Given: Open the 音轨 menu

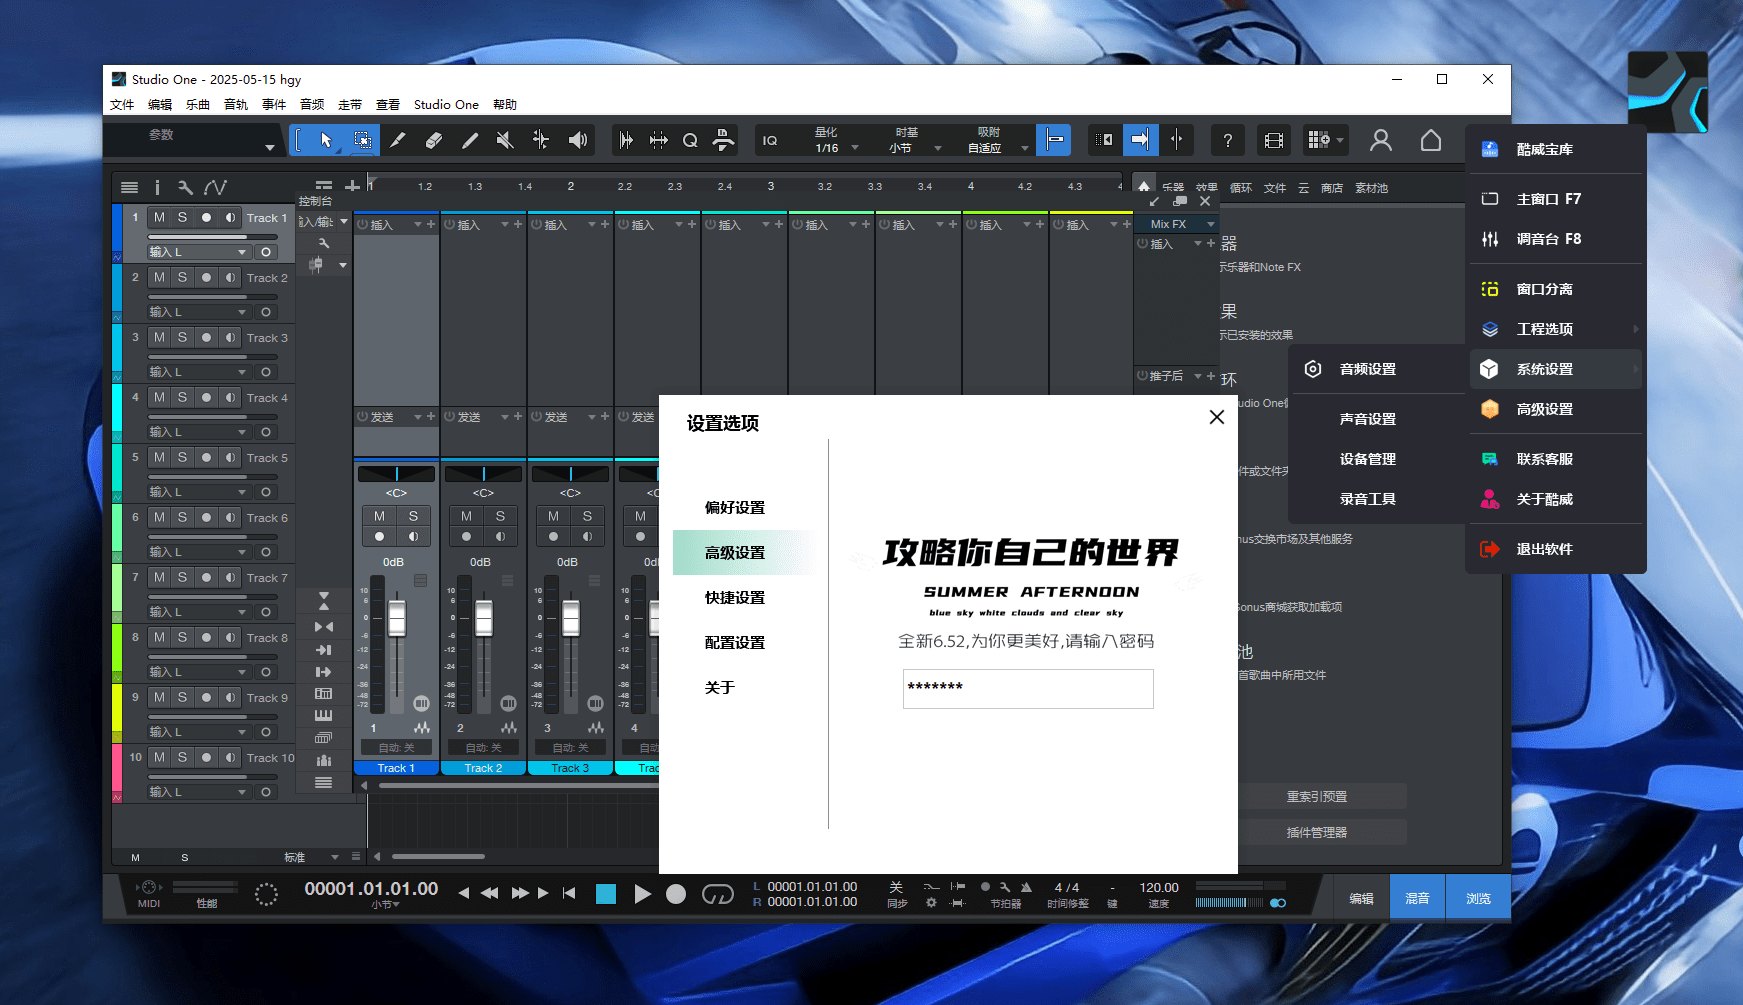Looking at the screenshot, I should pyautogui.click(x=236, y=104).
